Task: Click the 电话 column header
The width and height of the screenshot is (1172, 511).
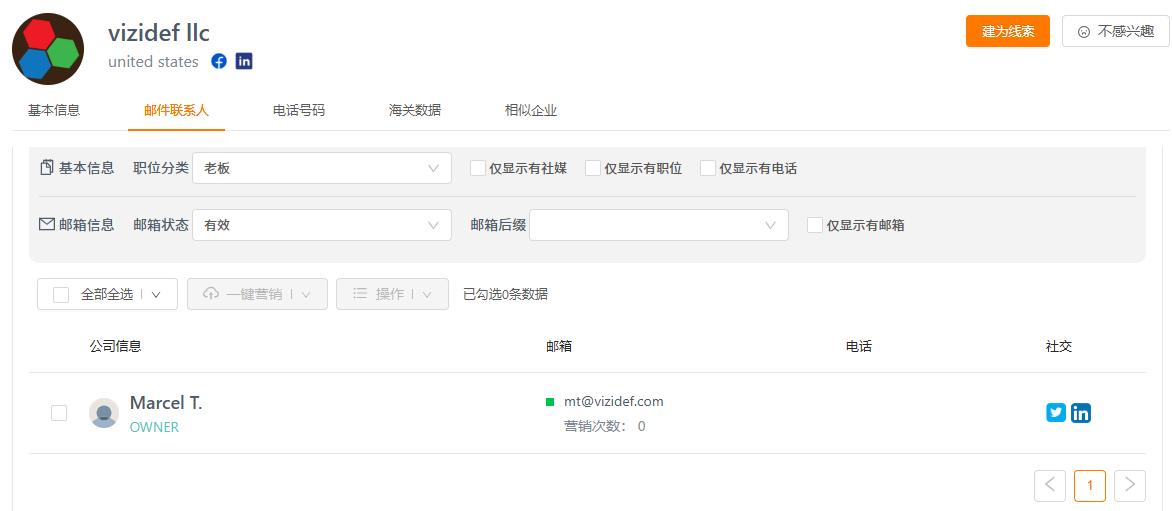Action: pyautogui.click(x=859, y=347)
